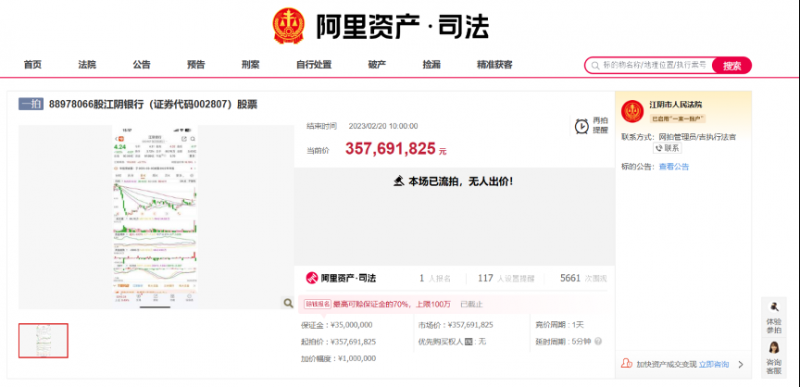Click the zoom magnifier on the stock image

287,303
